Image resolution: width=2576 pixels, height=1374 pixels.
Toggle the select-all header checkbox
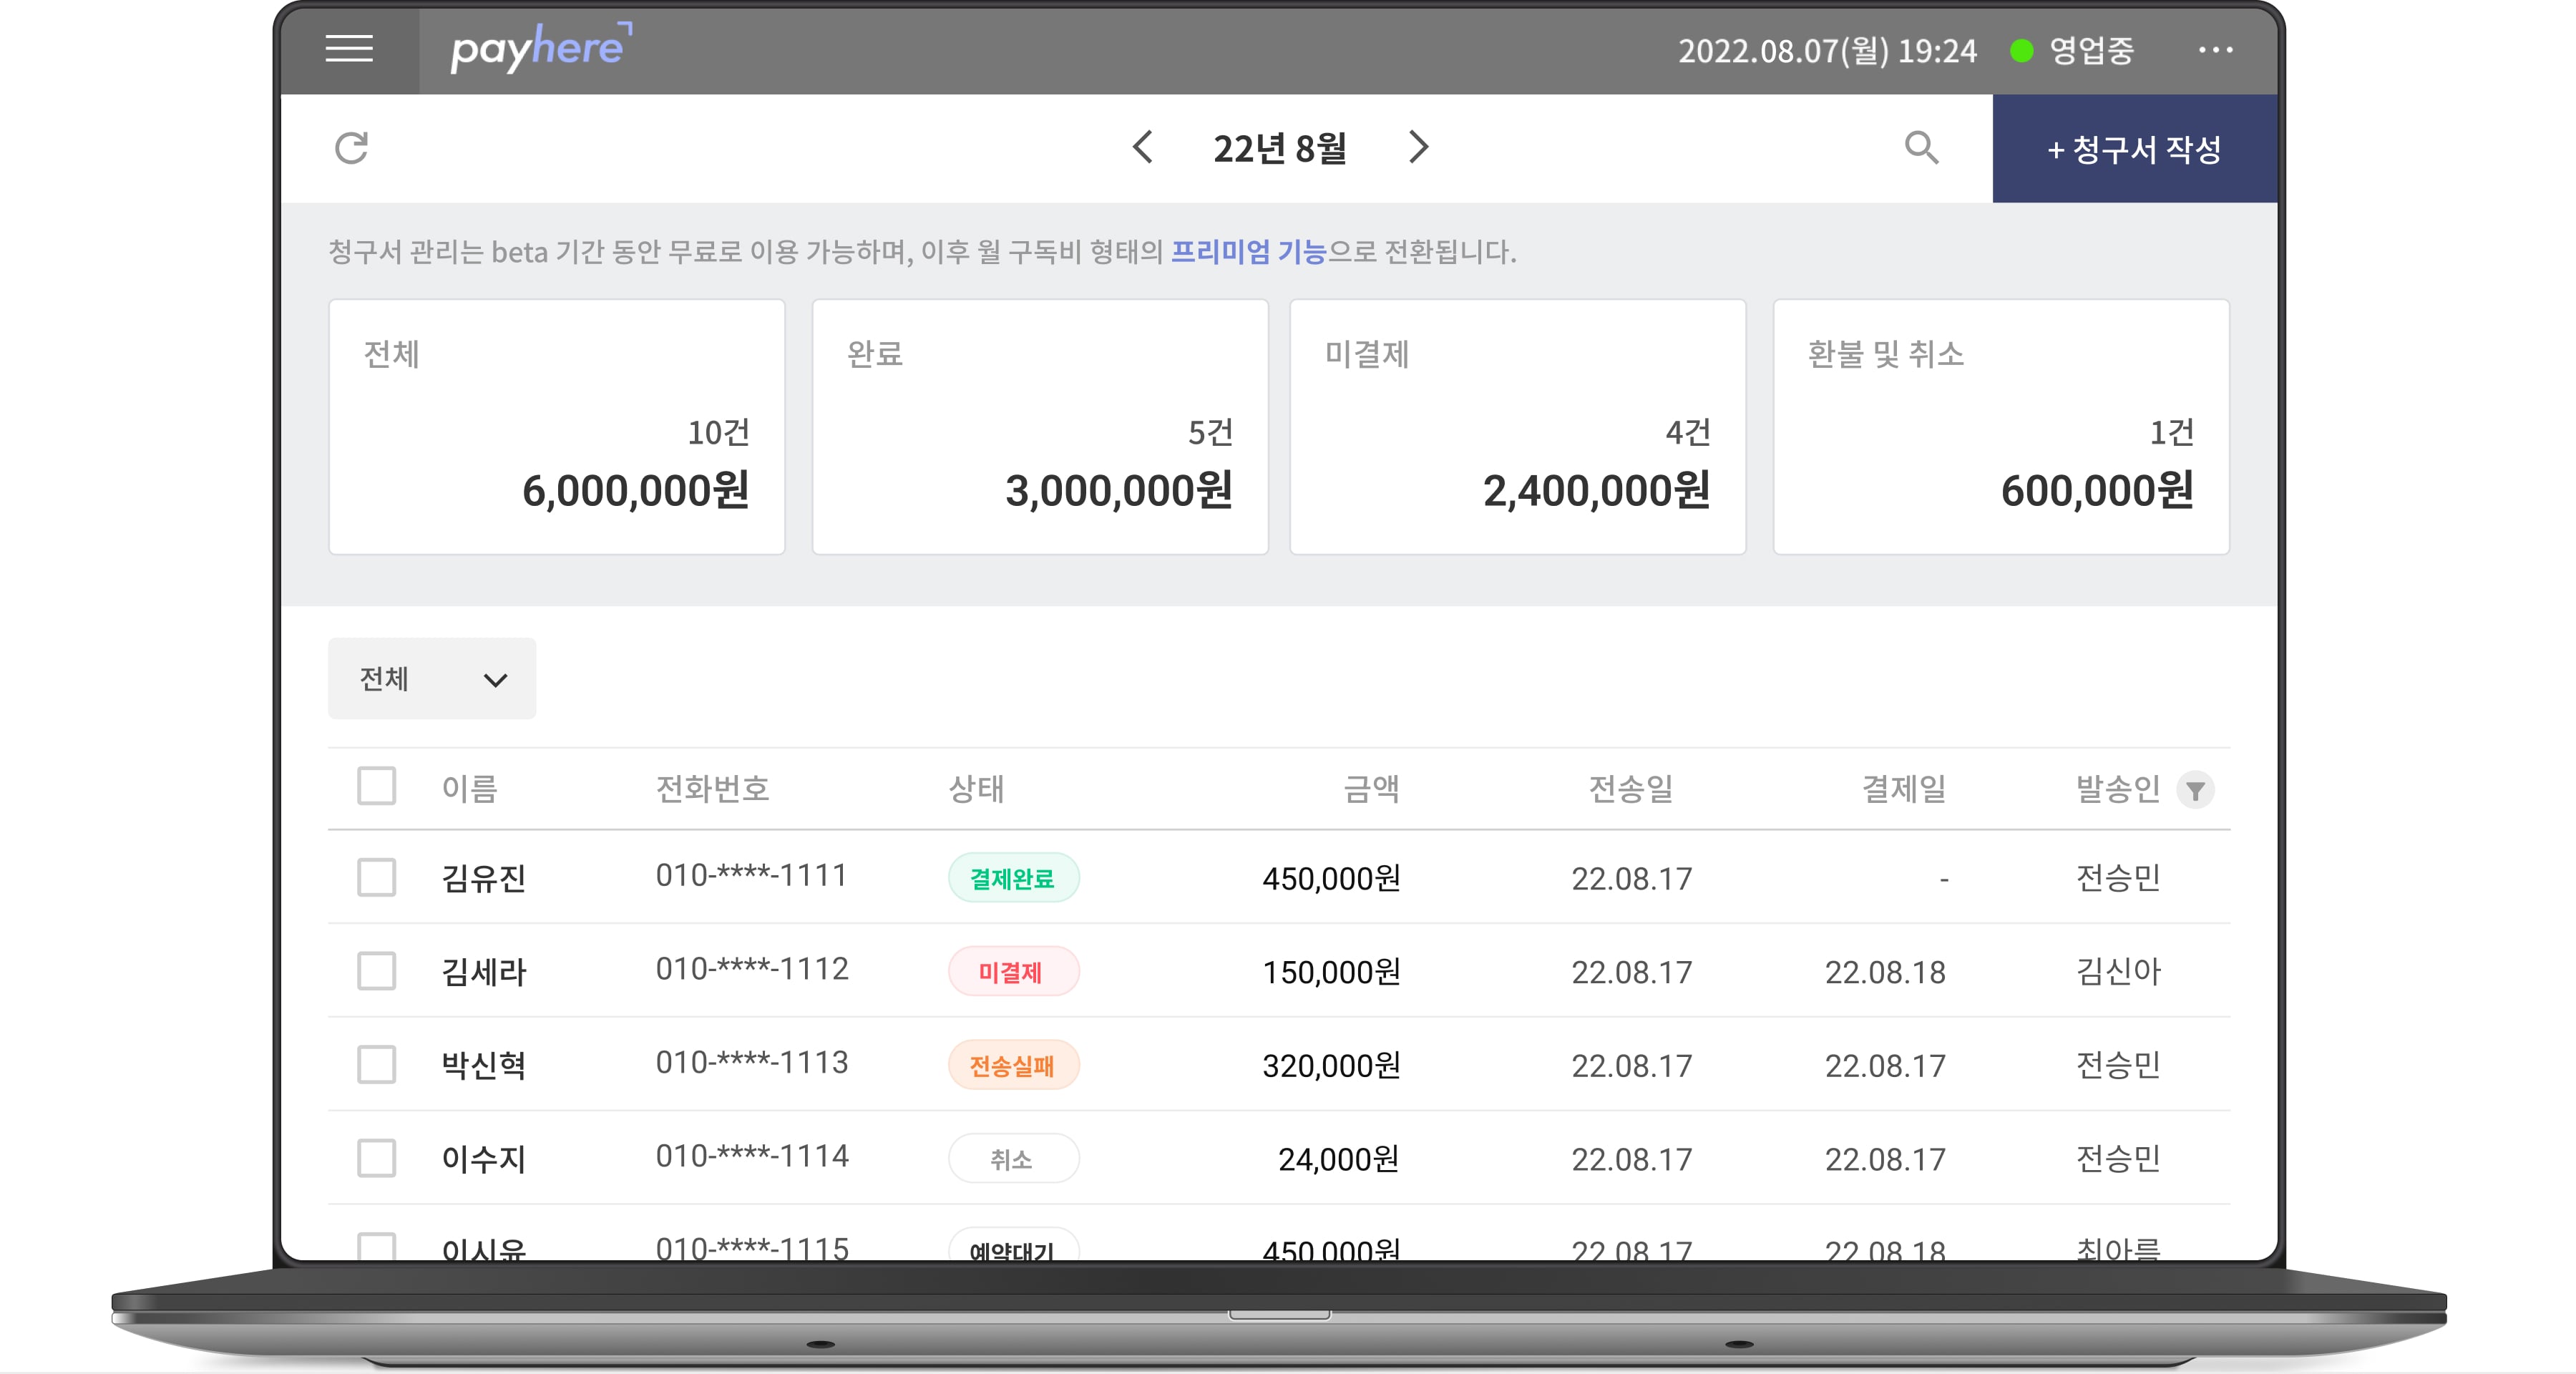(376, 786)
